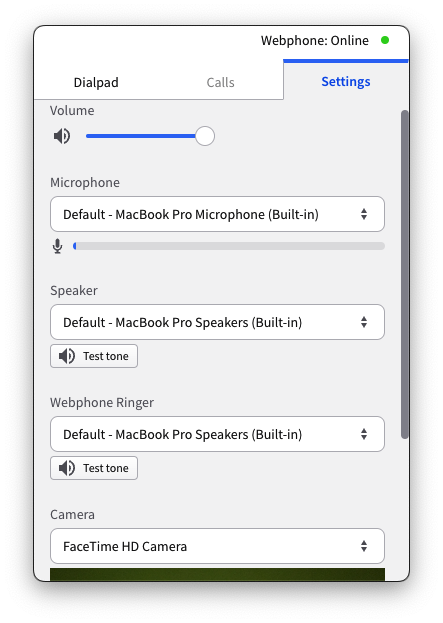This screenshot has height=623, width=443.
Task: Click the green online status indicator
Action: [385, 40]
